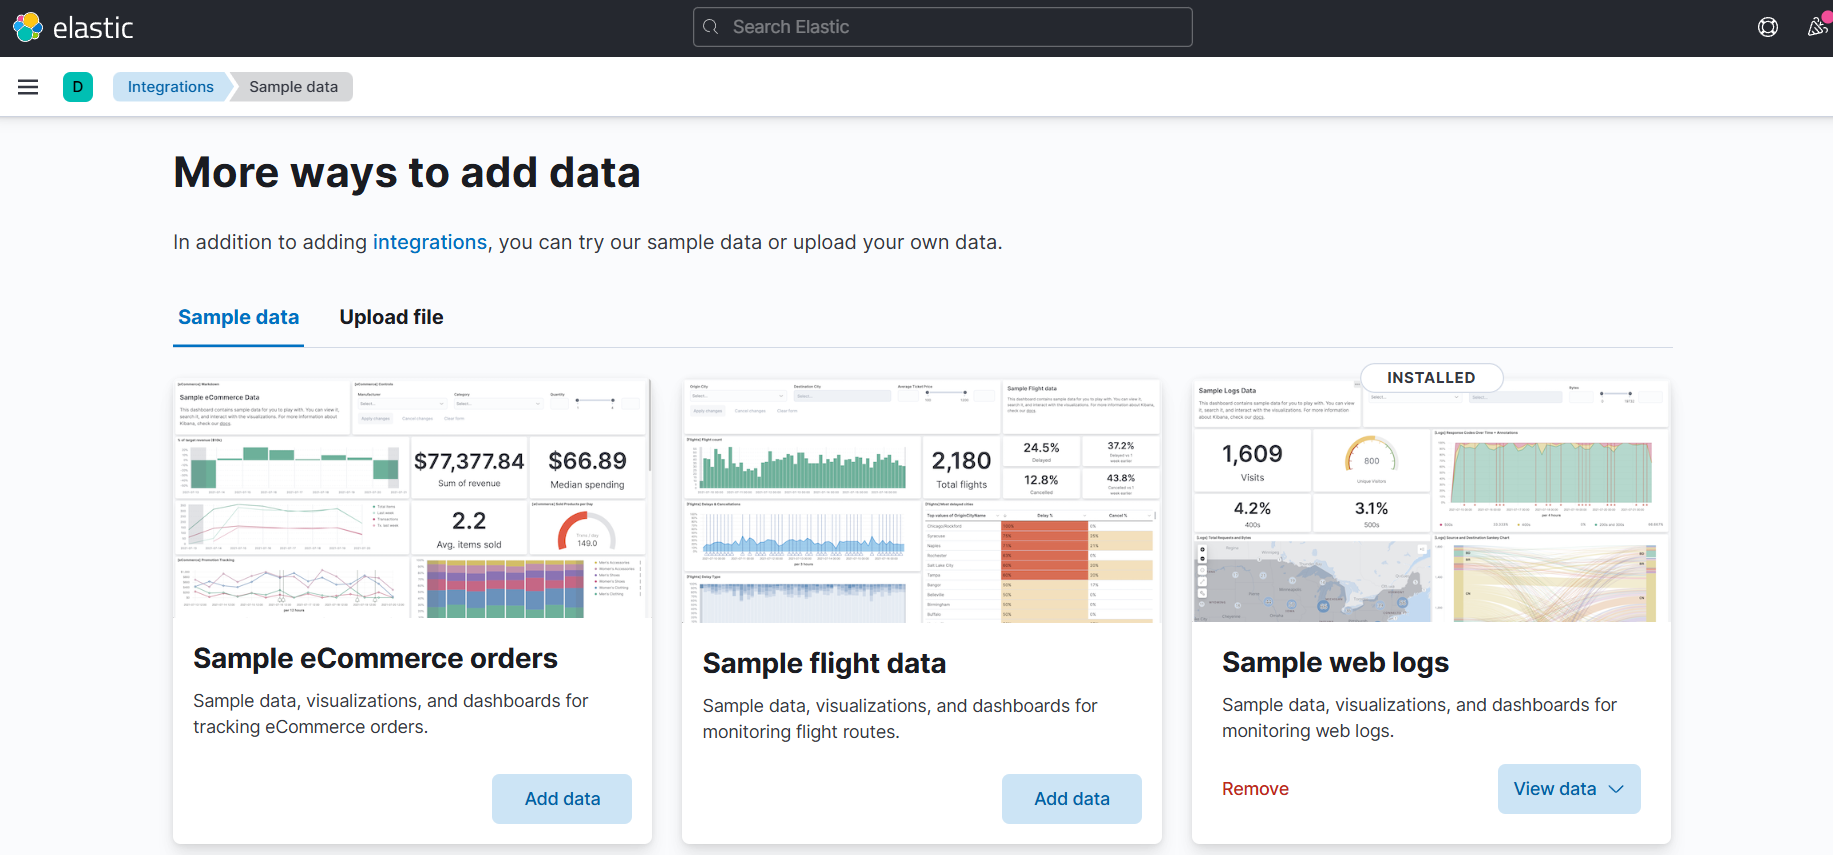Select the Sample data tab
This screenshot has width=1833, height=855.
pos(238,317)
